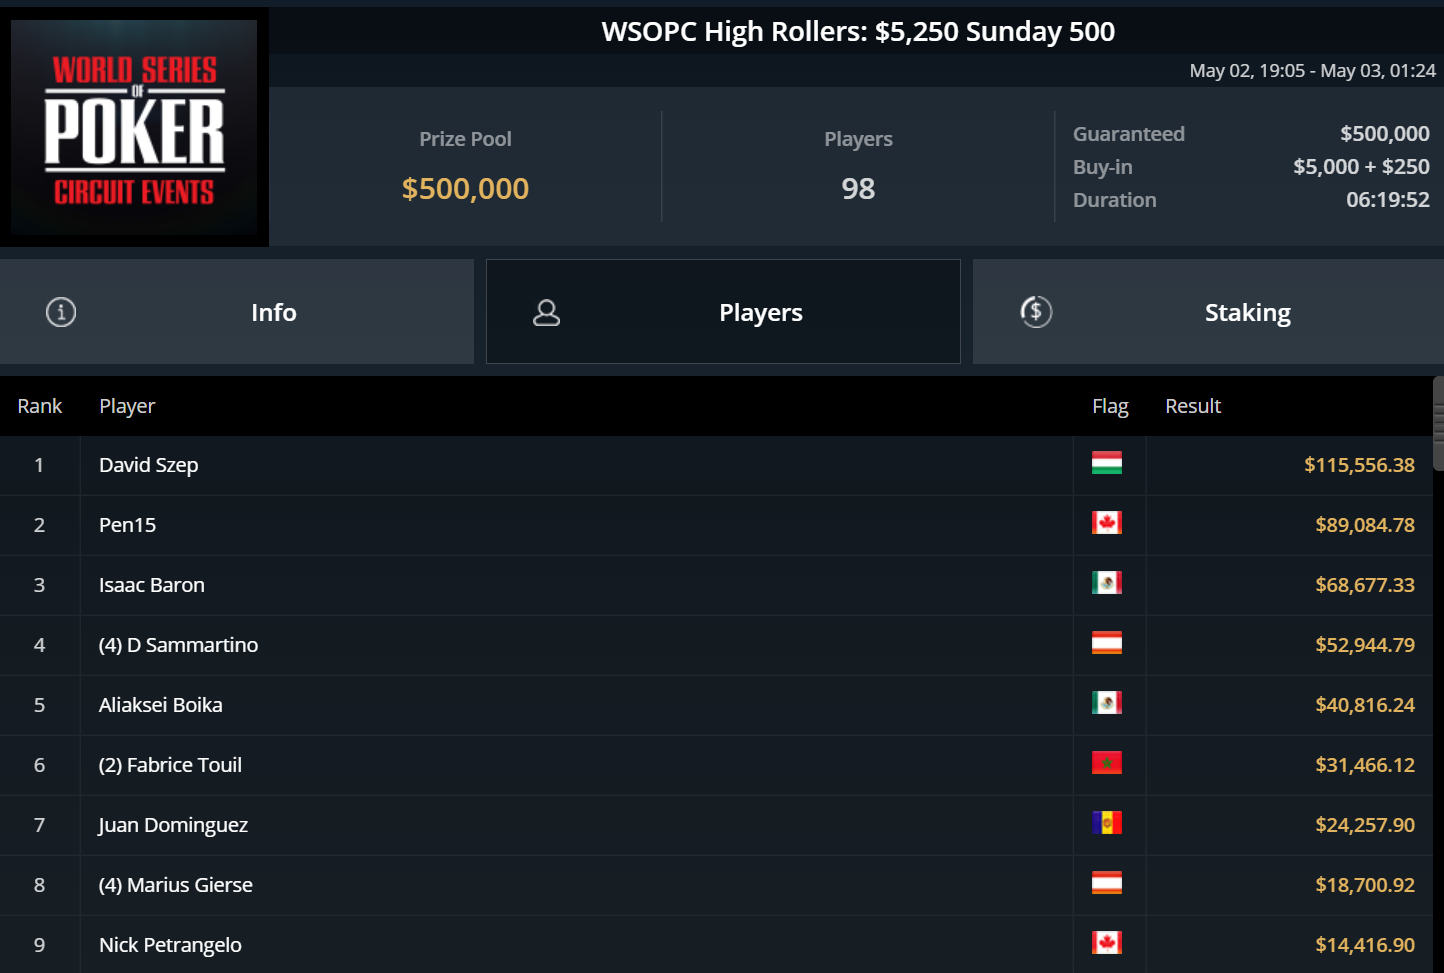Click Pen15's Canada flag icon
The image size is (1444, 973).
pyautogui.click(x=1106, y=523)
